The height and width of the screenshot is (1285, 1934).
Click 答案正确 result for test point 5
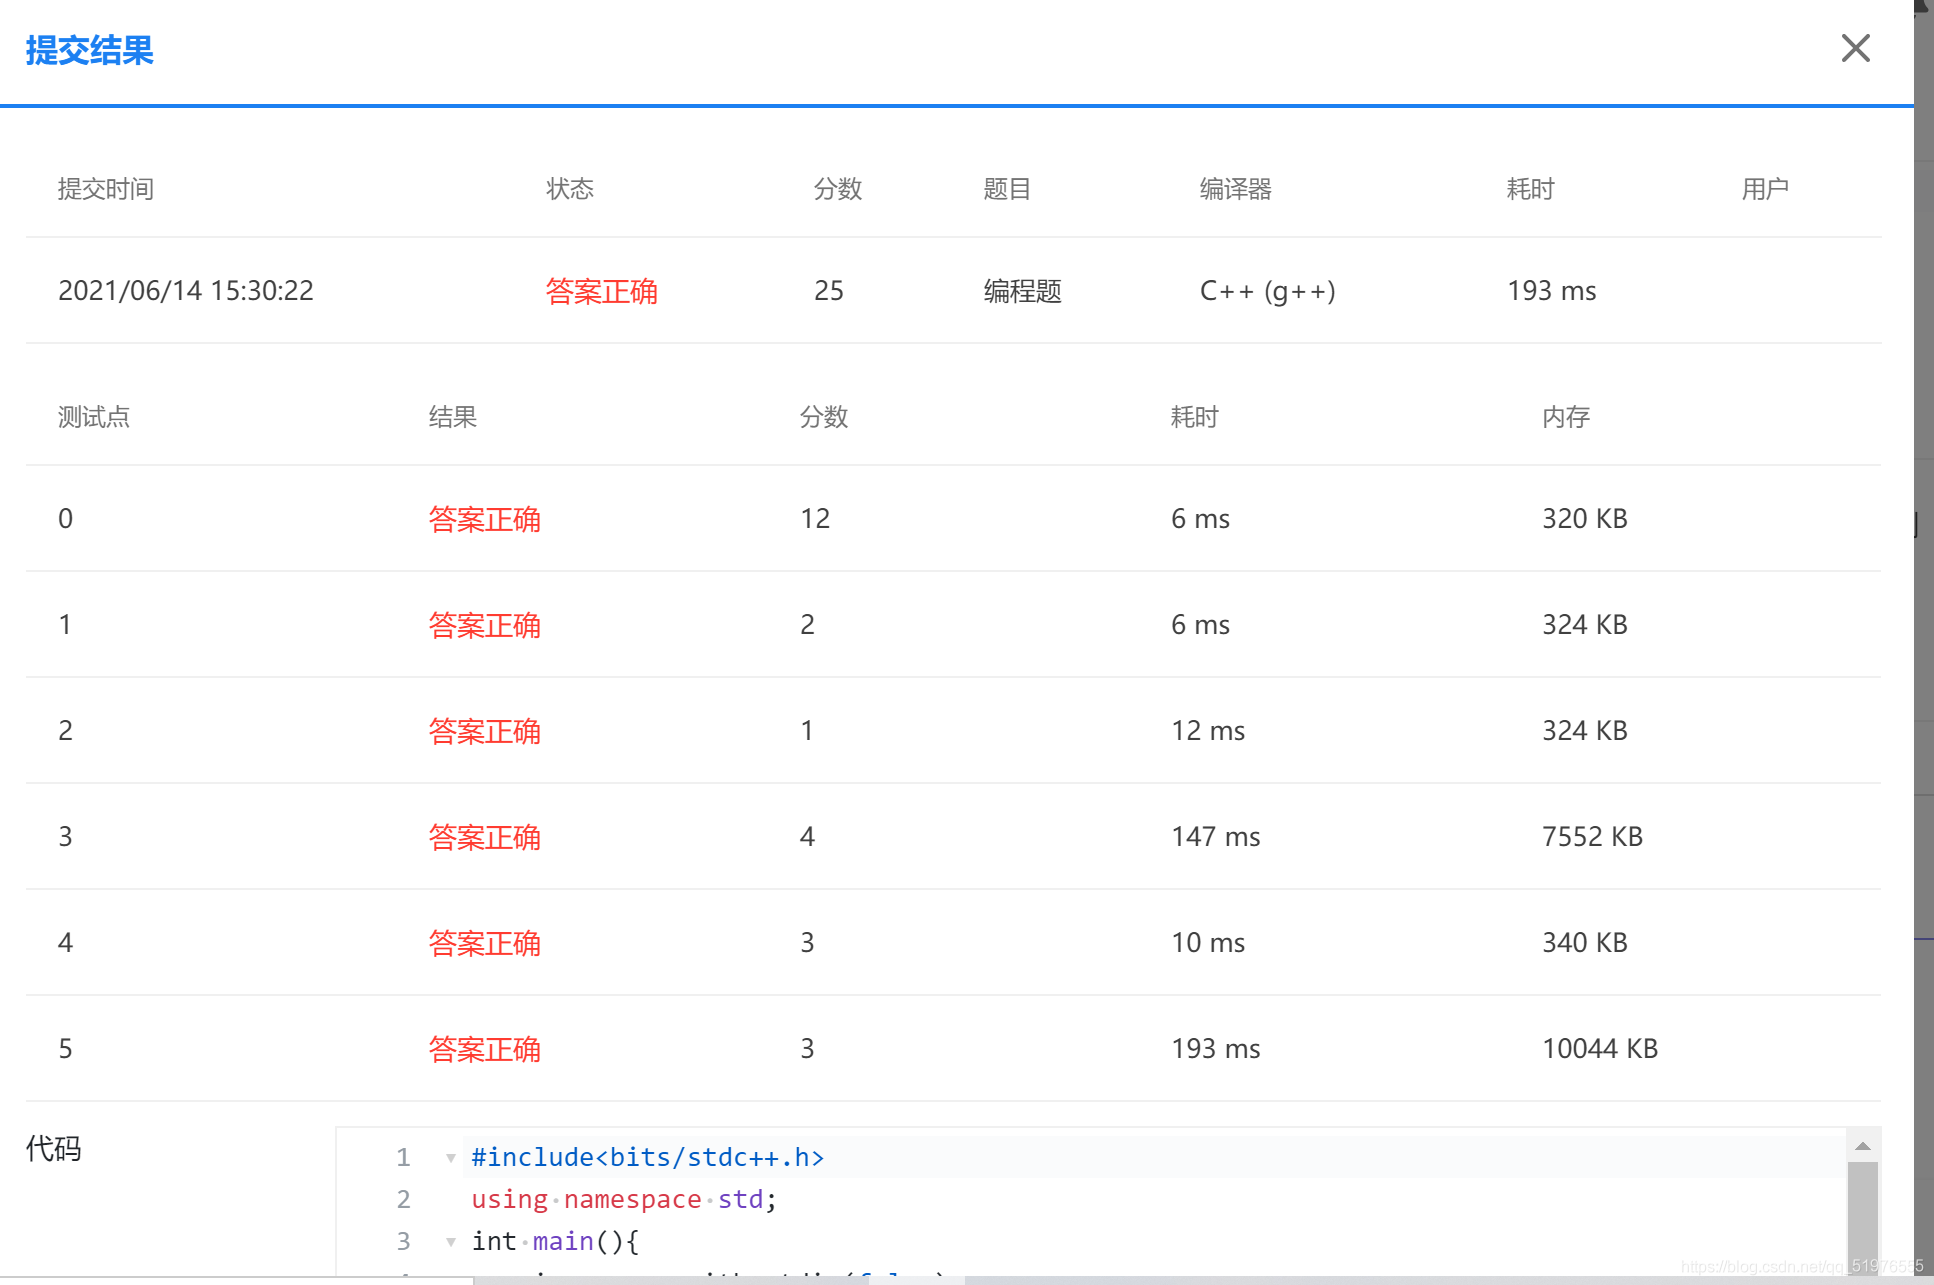coord(485,1049)
